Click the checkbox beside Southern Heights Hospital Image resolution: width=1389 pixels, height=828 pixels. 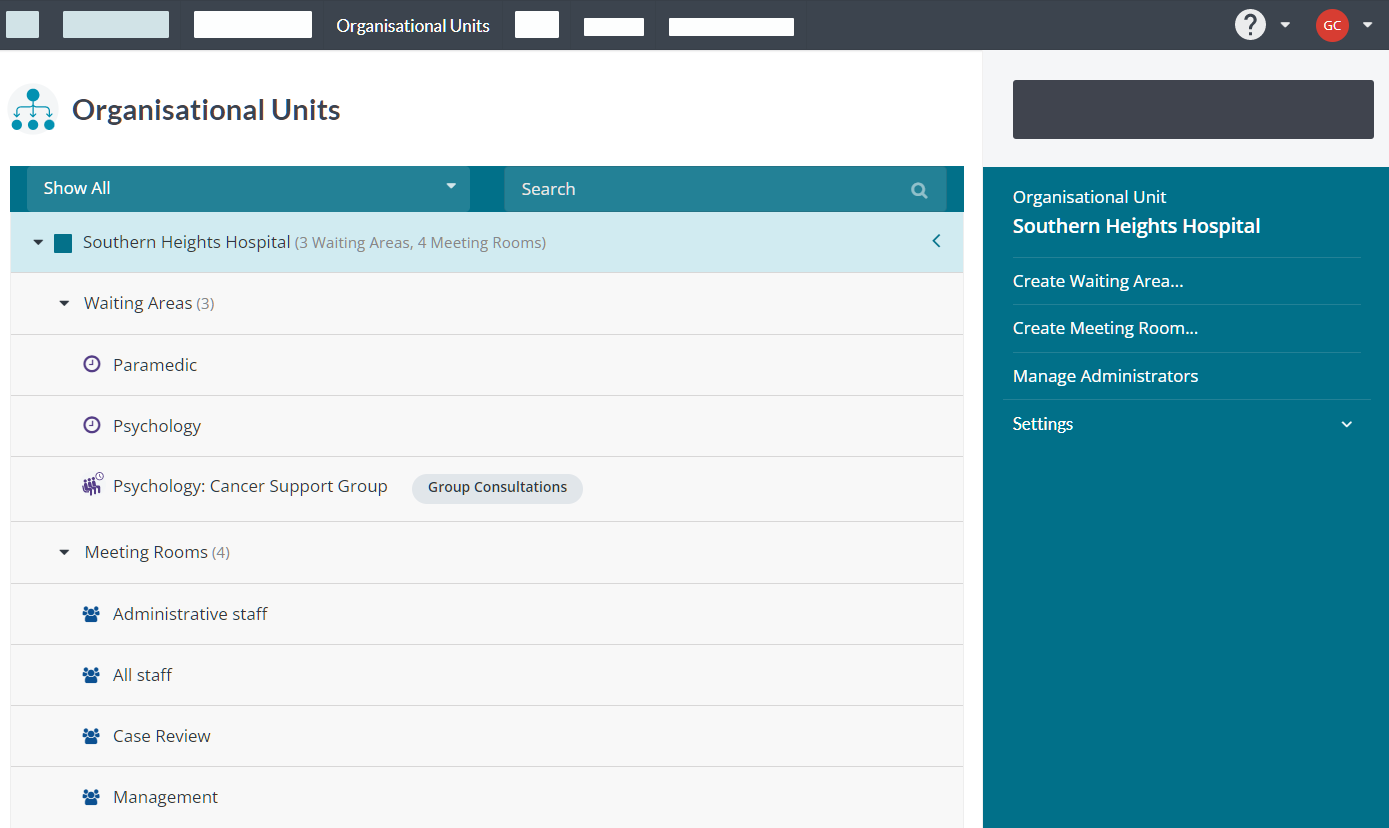click(x=62, y=242)
